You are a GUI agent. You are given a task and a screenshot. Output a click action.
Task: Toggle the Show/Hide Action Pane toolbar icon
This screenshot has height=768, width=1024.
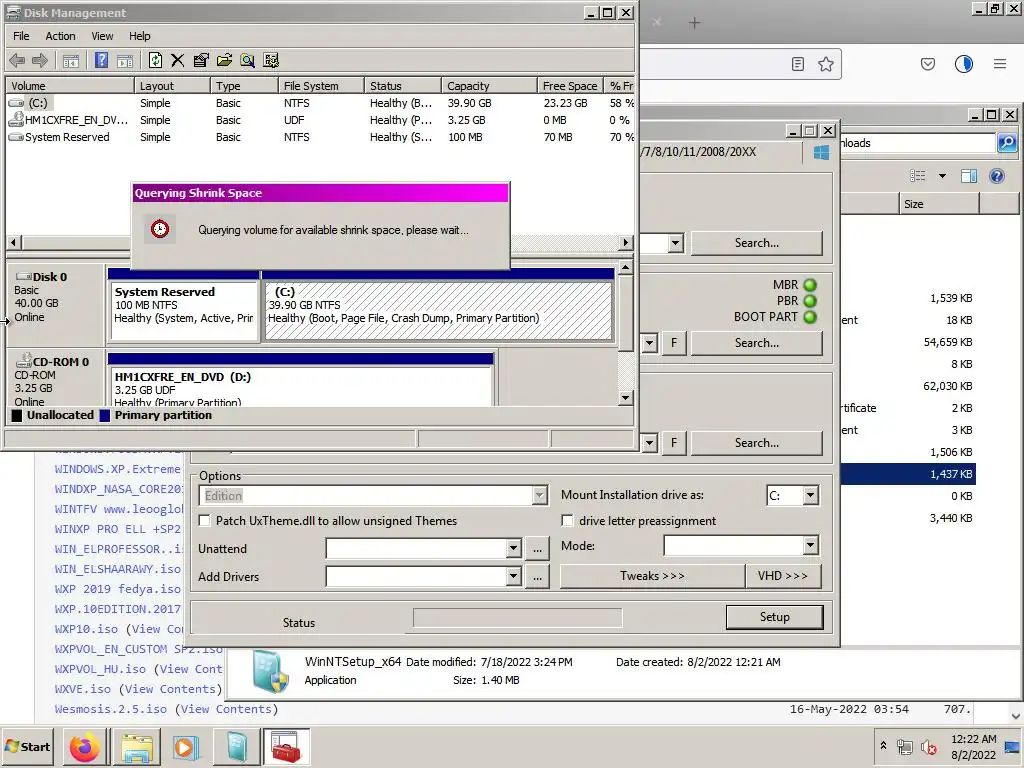[125, 61]
